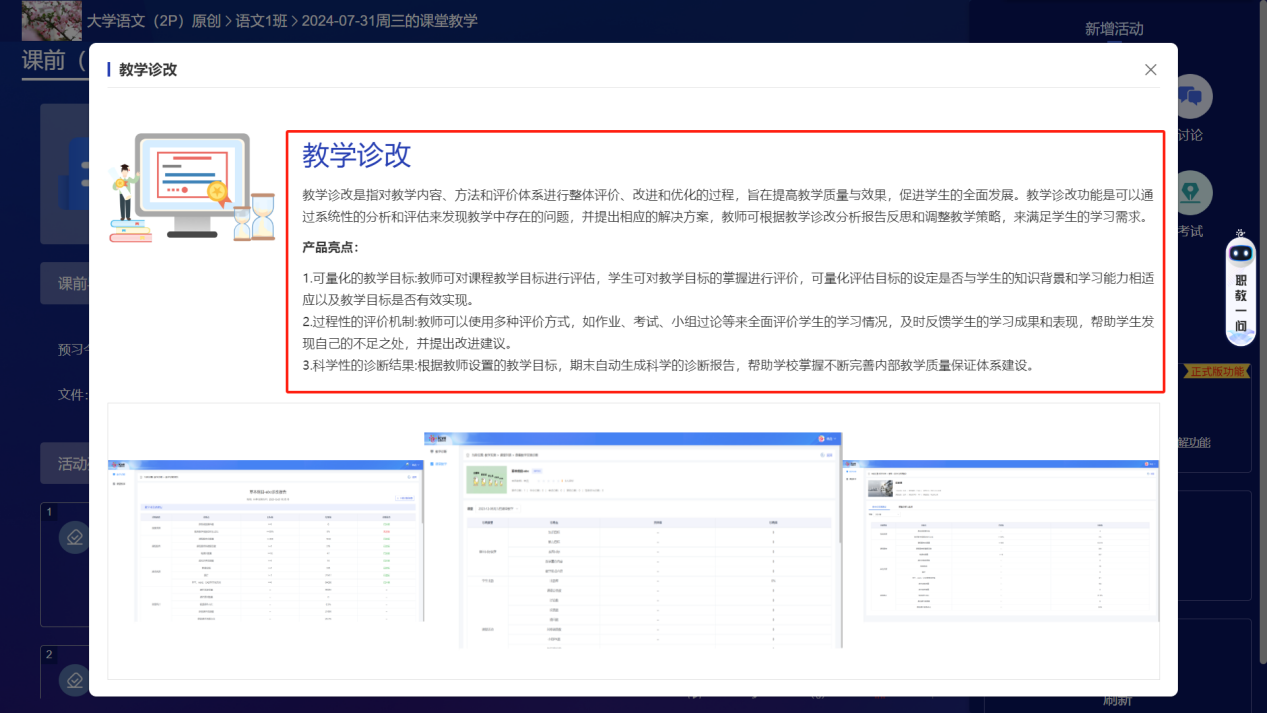Click the 正式版功能 golden badge
The width and height of the screenshot is (1267, 713).
pyautogui.click(x=1216, y=370)
